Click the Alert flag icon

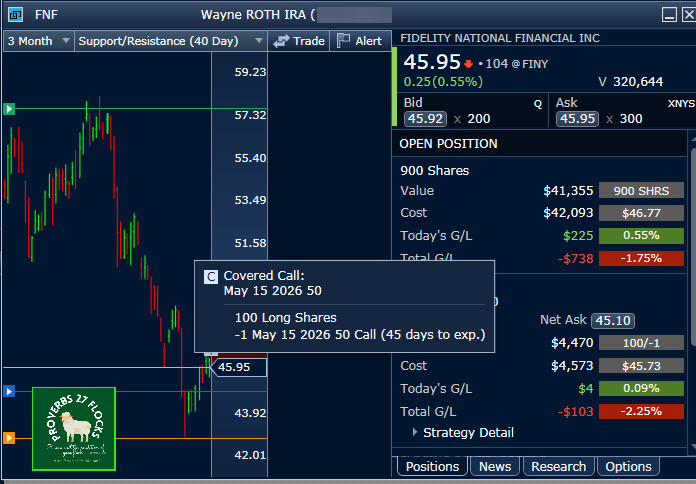[x=344, y=41]
